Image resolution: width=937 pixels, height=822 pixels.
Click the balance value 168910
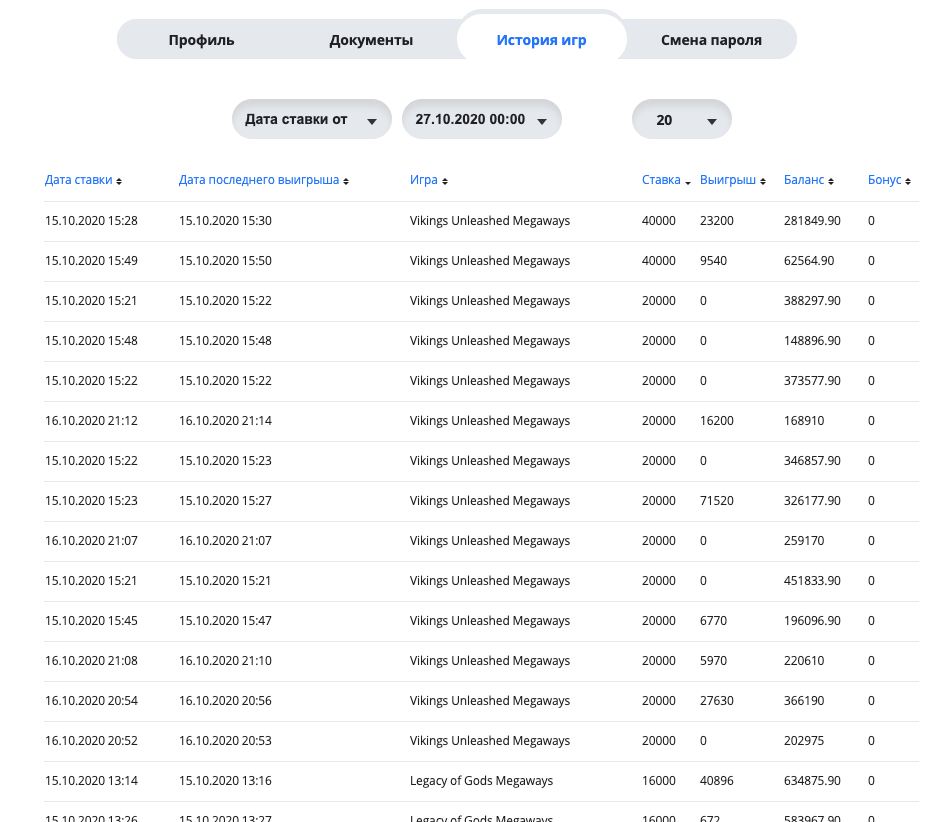[x=804, y=421]
